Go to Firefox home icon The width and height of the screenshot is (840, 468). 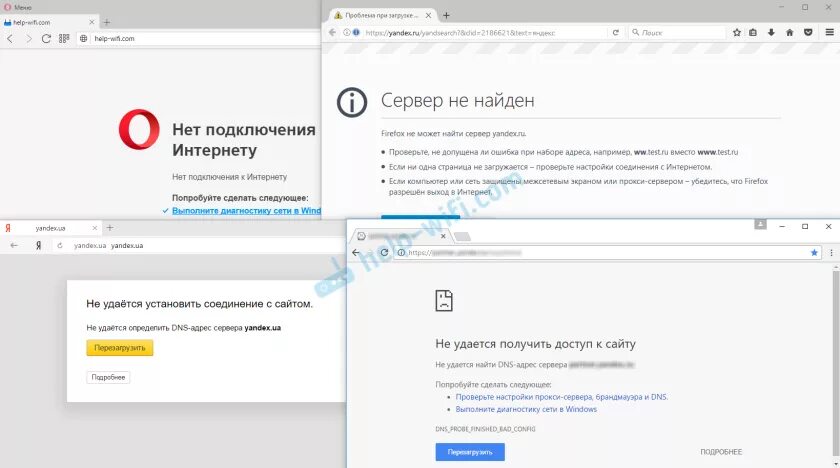point(789,33)
